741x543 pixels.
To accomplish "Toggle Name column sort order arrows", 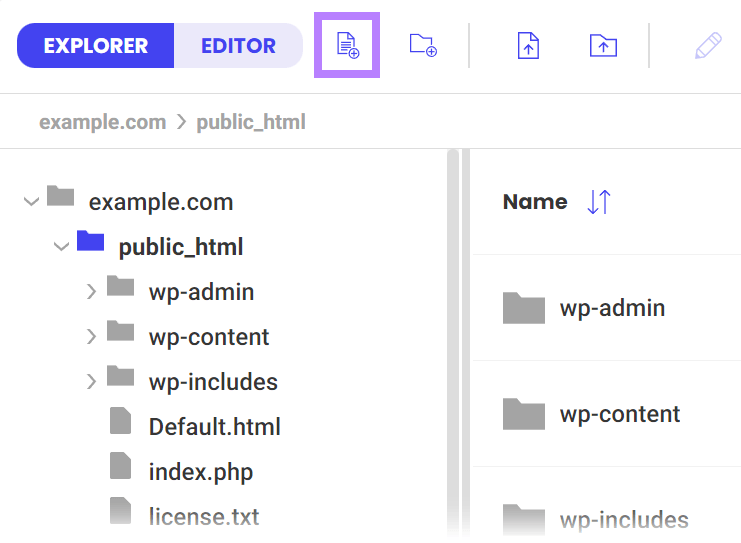I will pyautogui.click(x=598, y=202).
